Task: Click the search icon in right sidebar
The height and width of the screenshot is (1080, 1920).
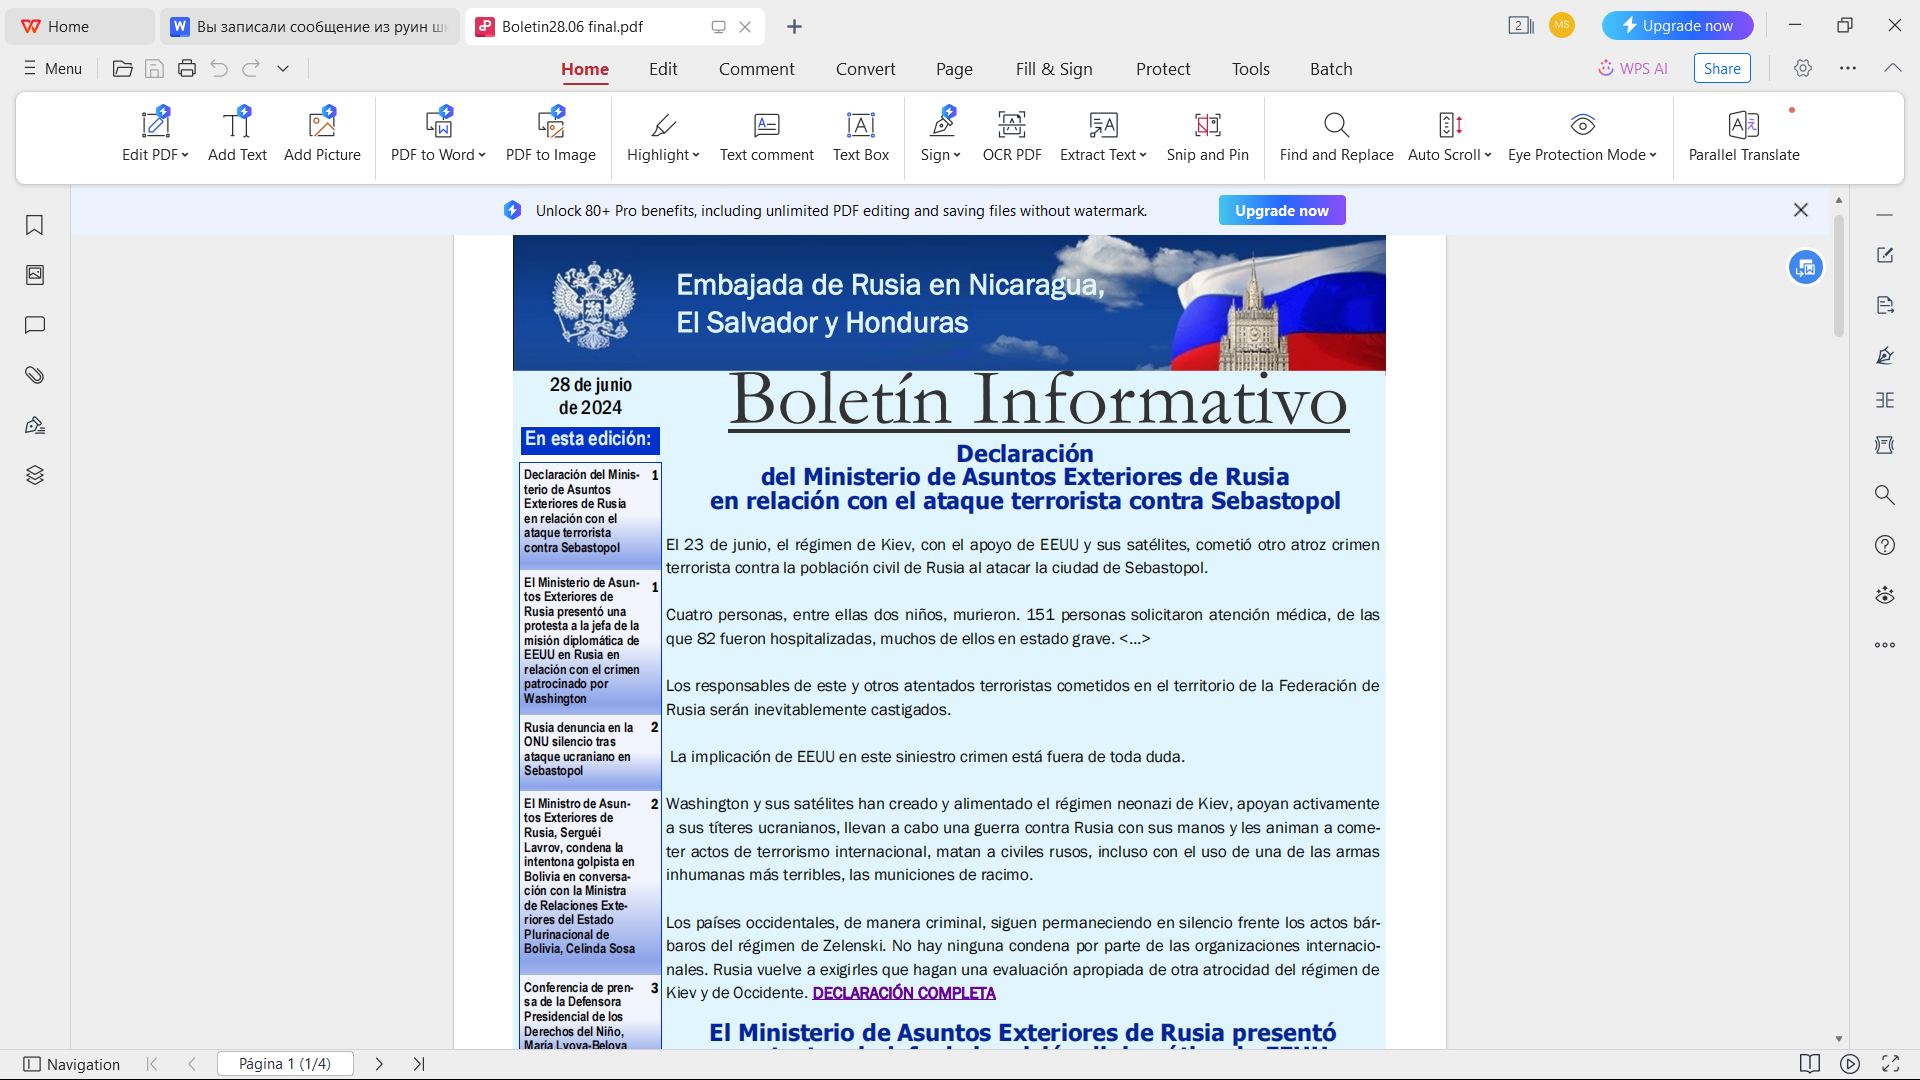Action: 1885,495
